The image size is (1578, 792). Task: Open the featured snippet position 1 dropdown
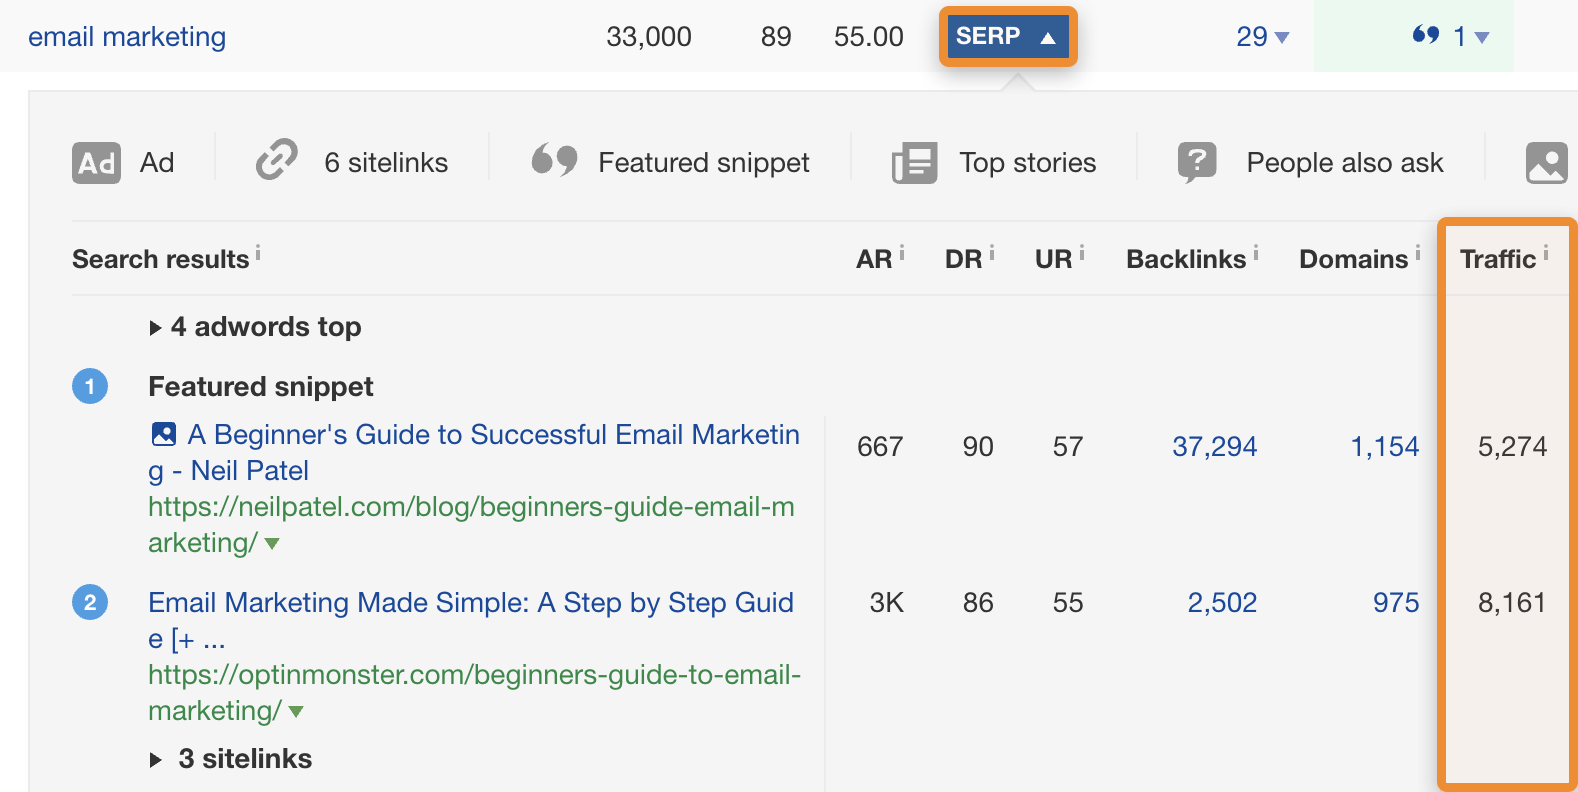(1470, 37)
